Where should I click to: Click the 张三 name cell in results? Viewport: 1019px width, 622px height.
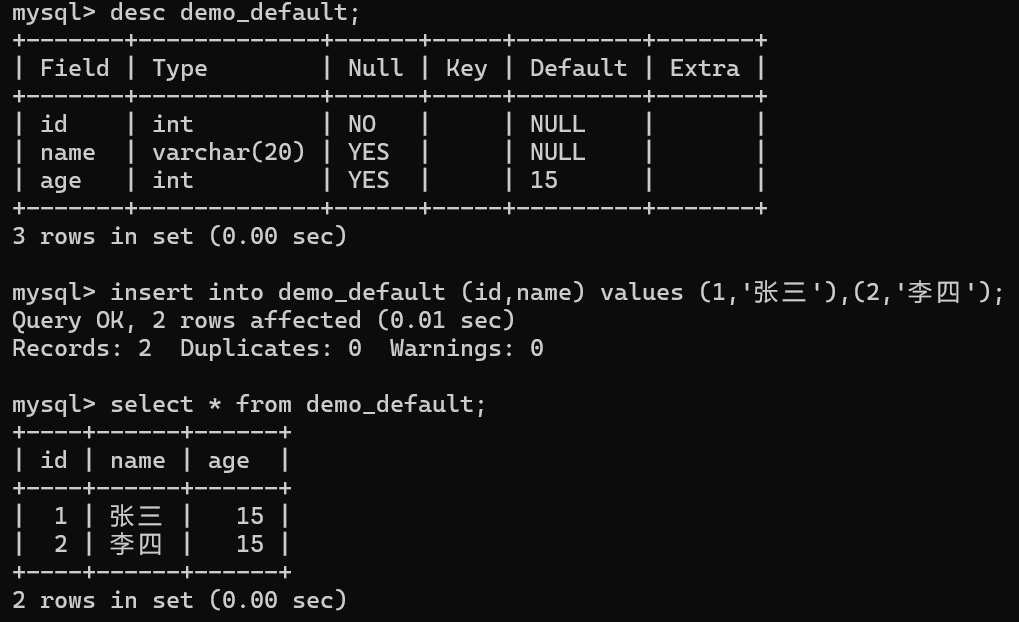(136, 516)
